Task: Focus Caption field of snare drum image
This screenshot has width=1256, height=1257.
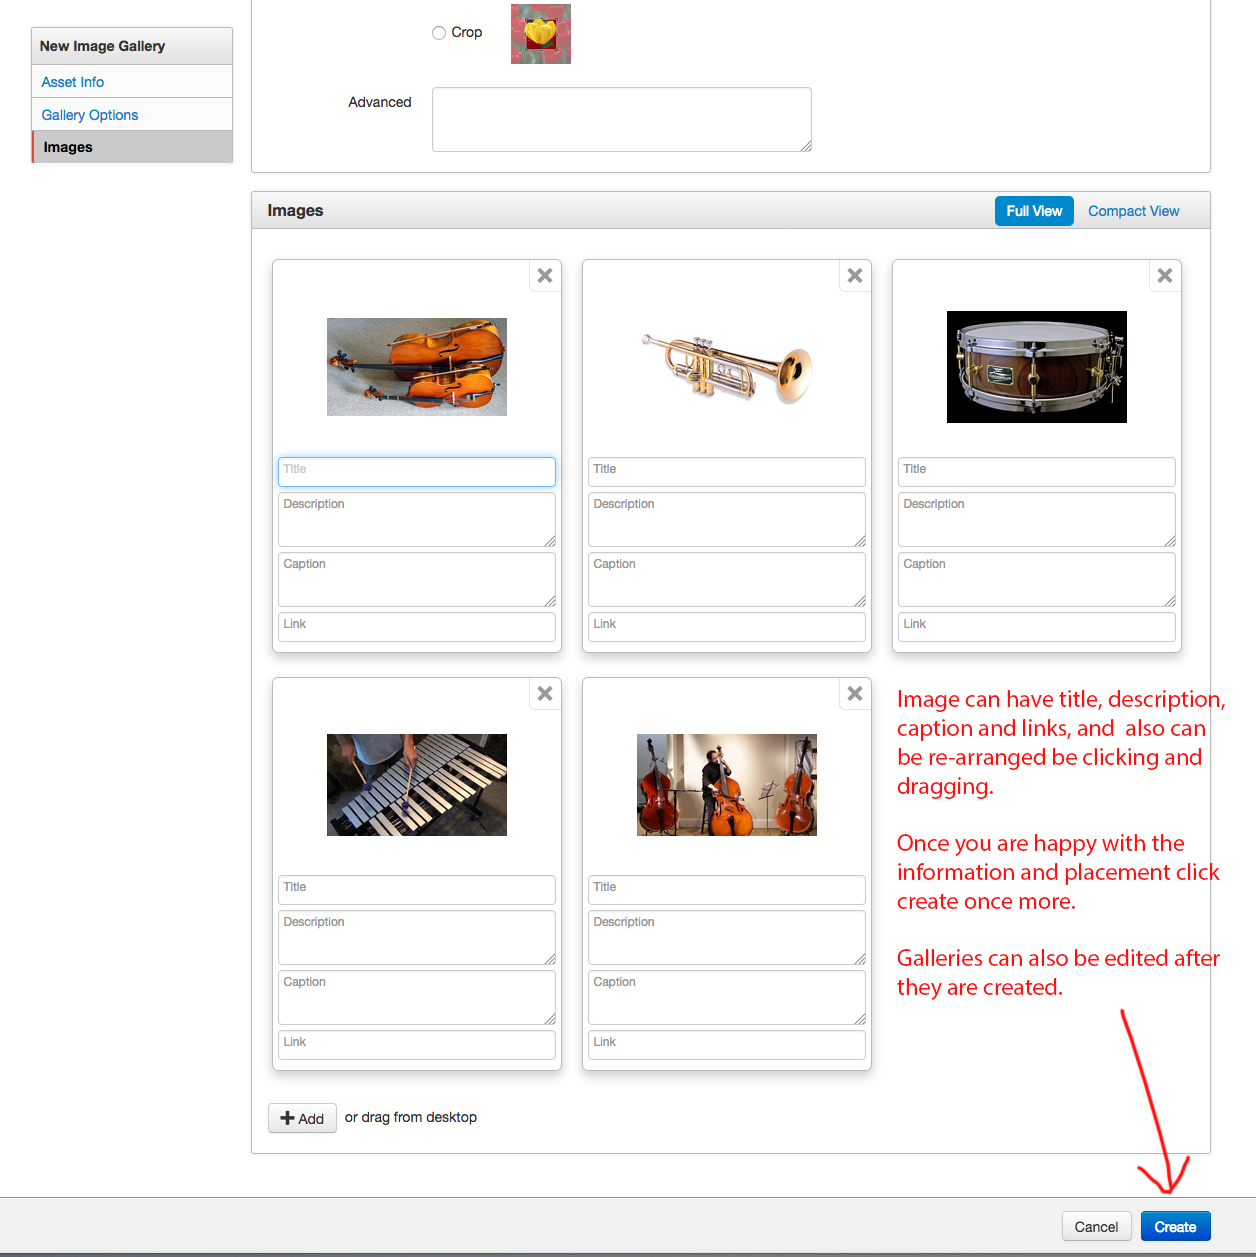Action: pos(1037,579)
